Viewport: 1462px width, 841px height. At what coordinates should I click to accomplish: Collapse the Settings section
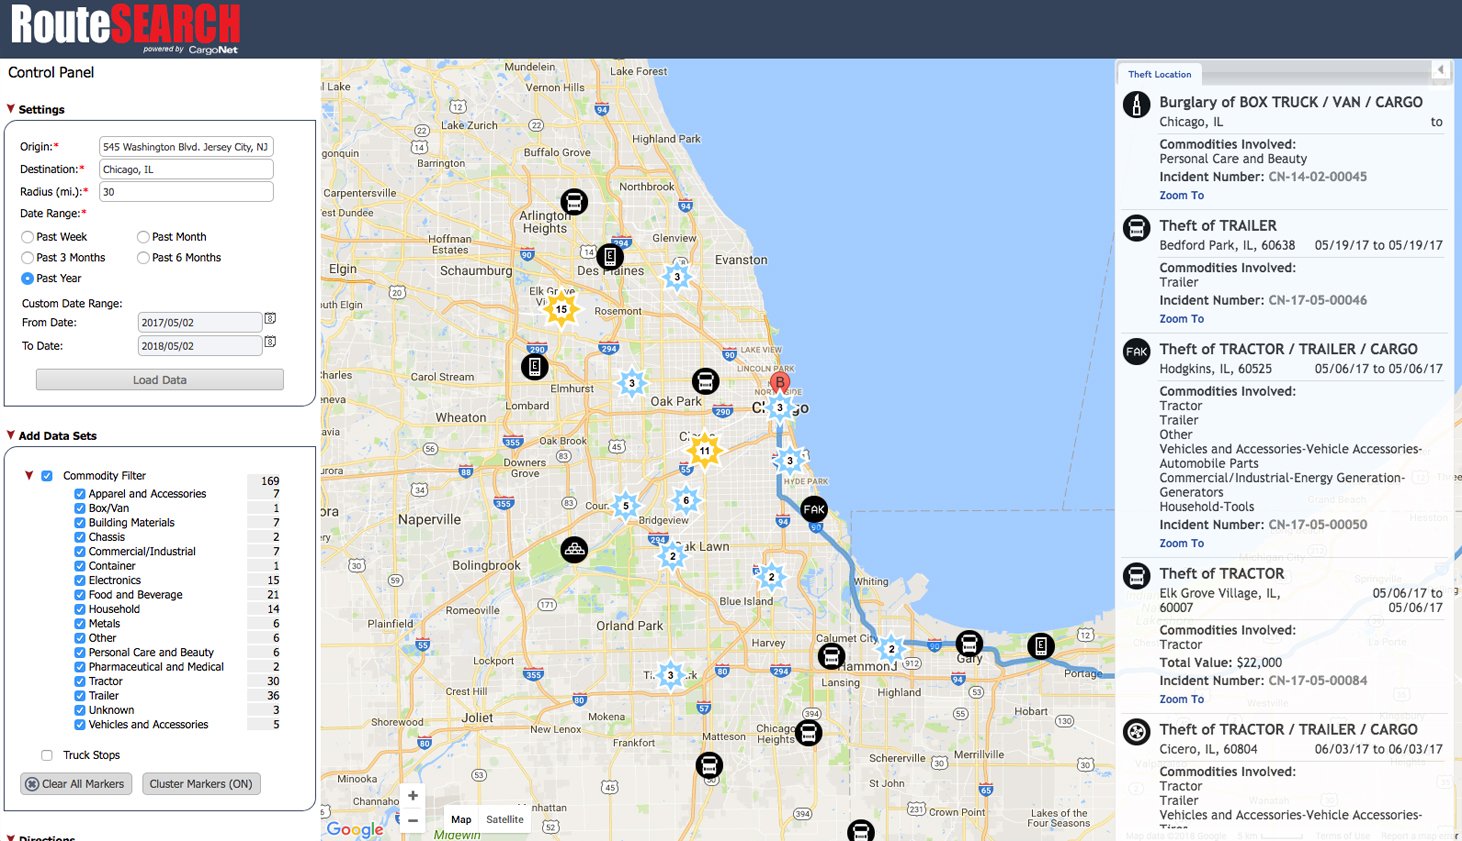[10, 109]
